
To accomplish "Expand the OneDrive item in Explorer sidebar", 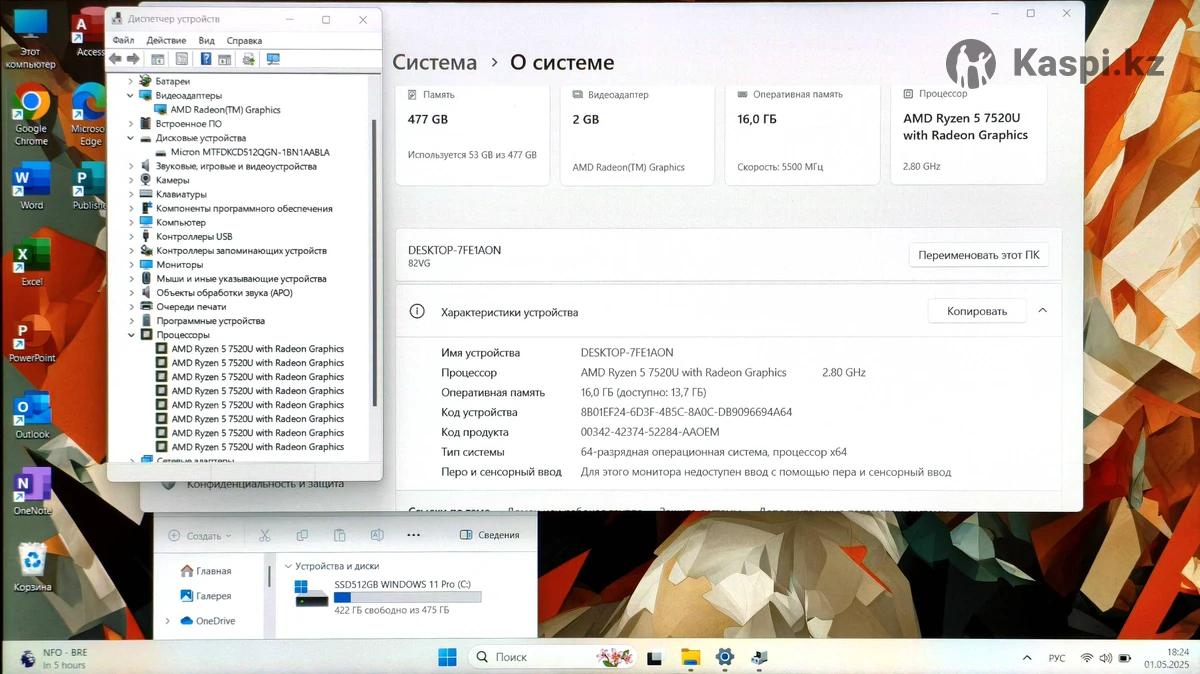I will pyautogui.click(x=167, y=621).
